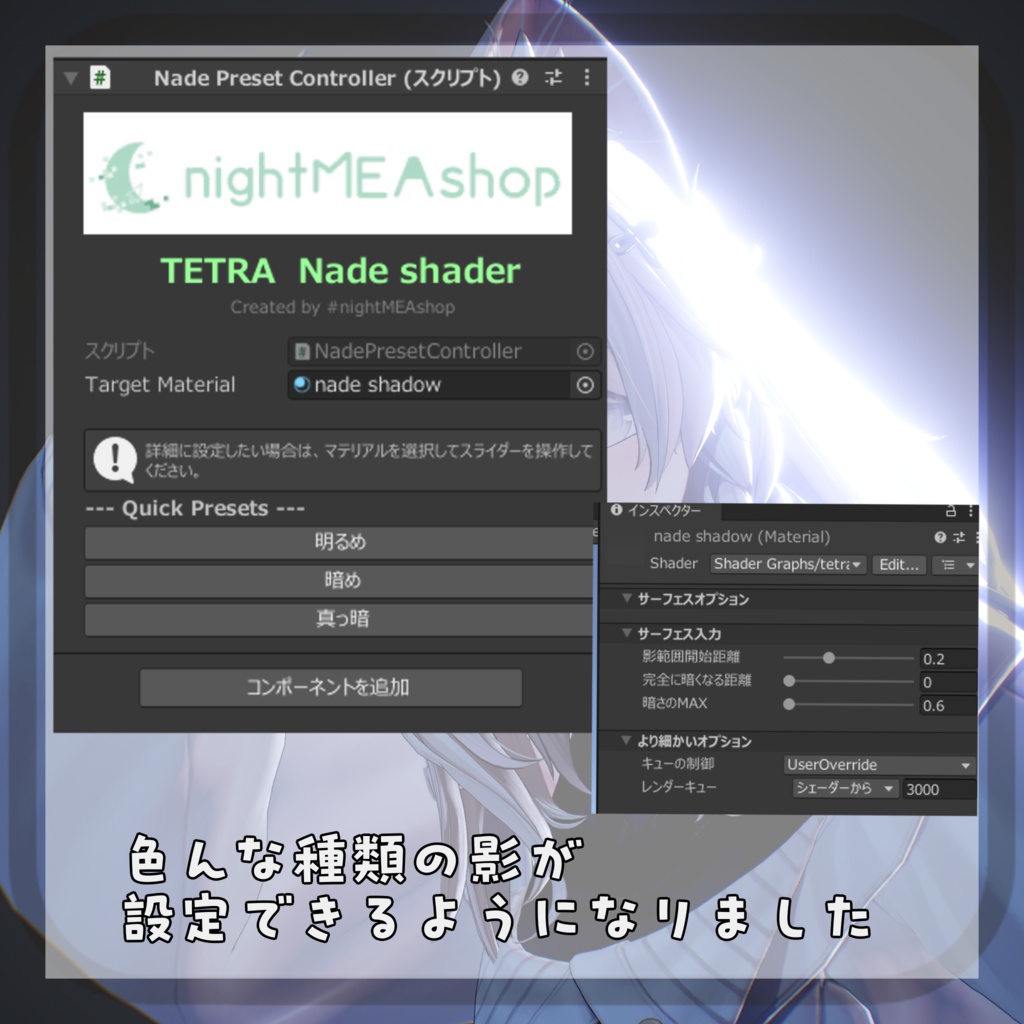Open the shader list options dropdown
The height and width of the screenshot is (1024, 1024).
[955, 565]
